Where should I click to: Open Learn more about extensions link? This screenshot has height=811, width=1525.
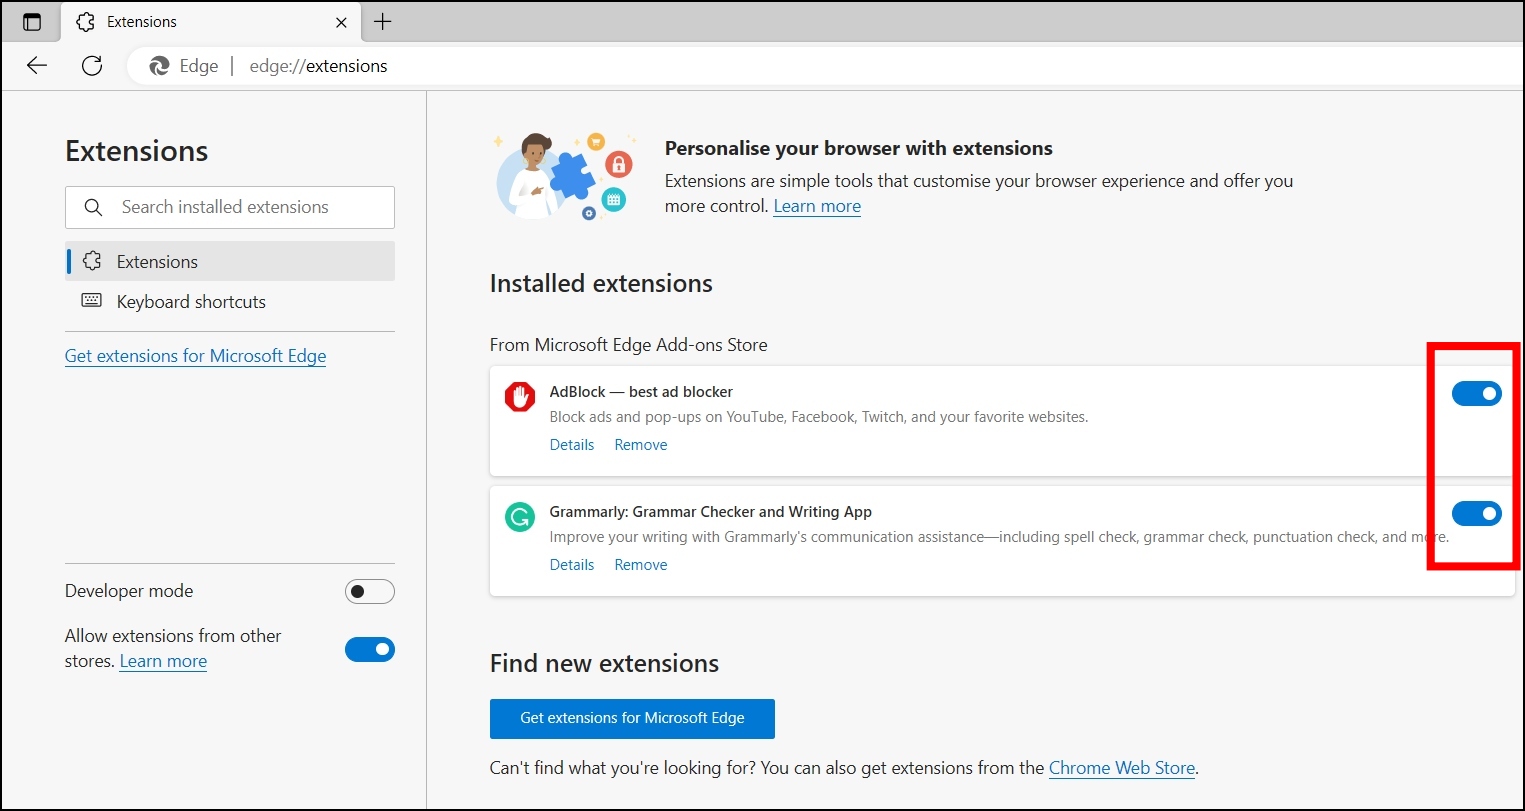[x=817, y=206]
